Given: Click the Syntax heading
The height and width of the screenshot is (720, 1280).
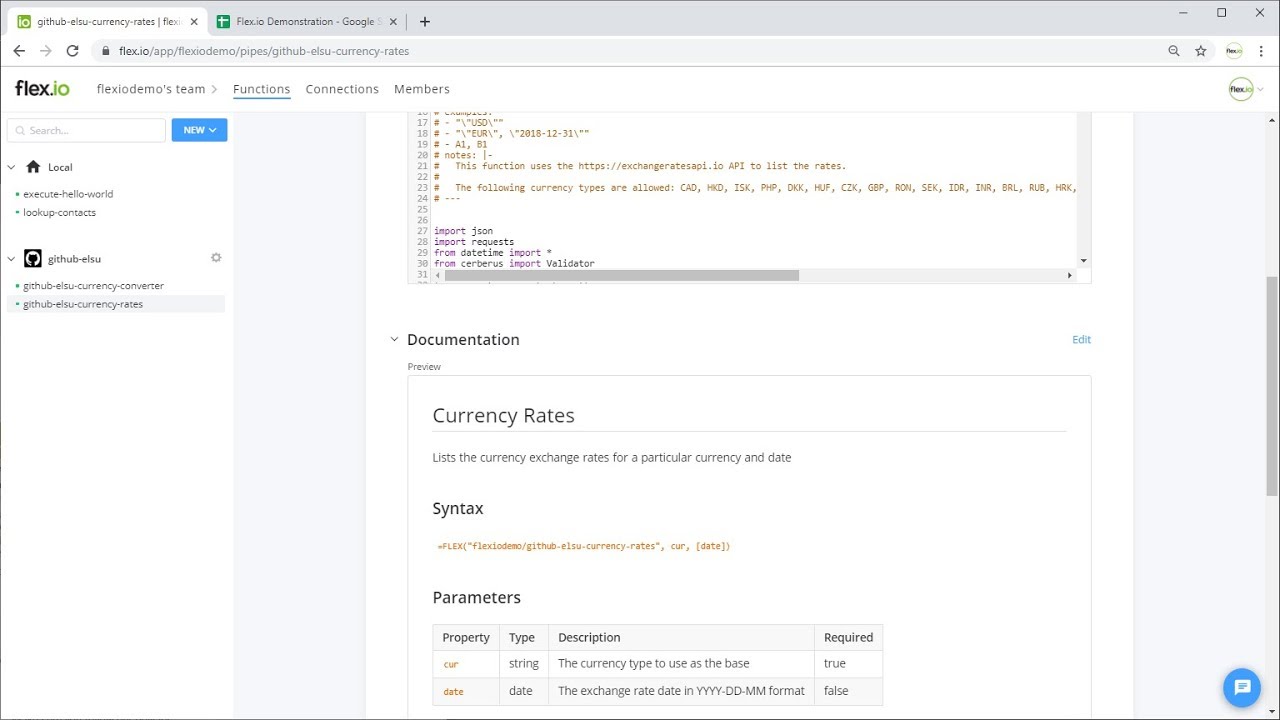Looking at the screenshot, I should pos(458,508).
